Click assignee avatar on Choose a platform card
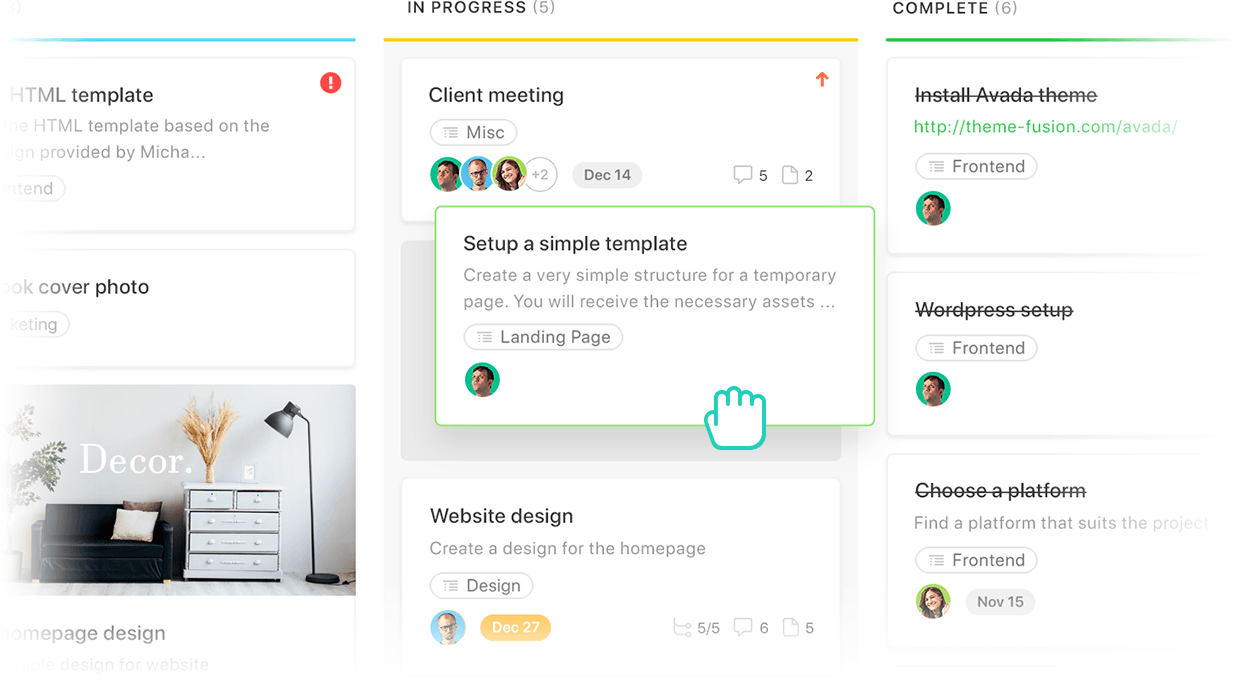The height and width of the screenshot is (691, 1240). 933,602
